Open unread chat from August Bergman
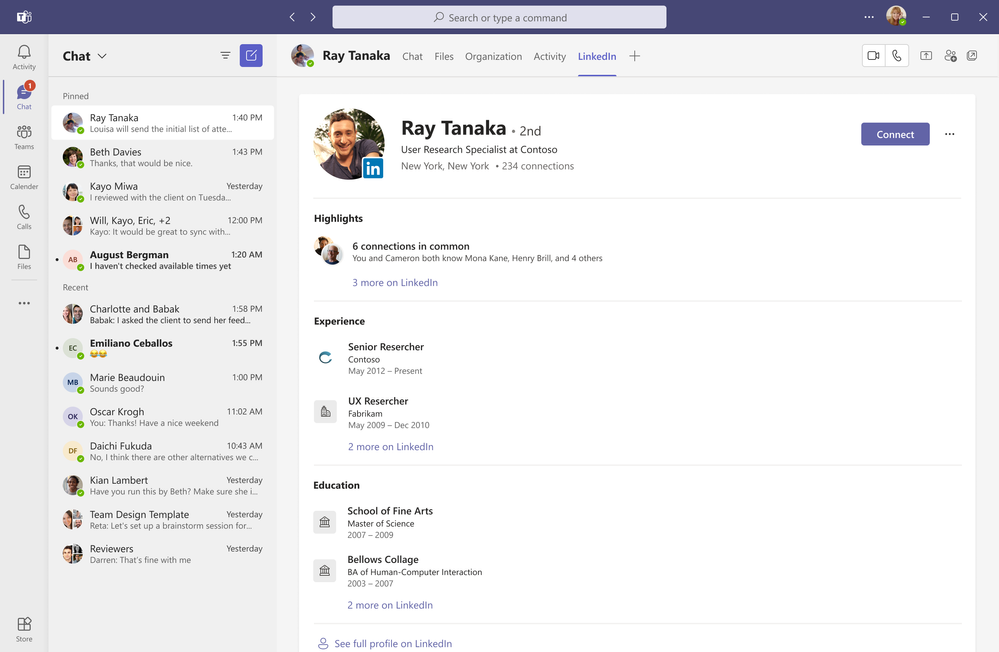999x652 pixels. (162, 259)
